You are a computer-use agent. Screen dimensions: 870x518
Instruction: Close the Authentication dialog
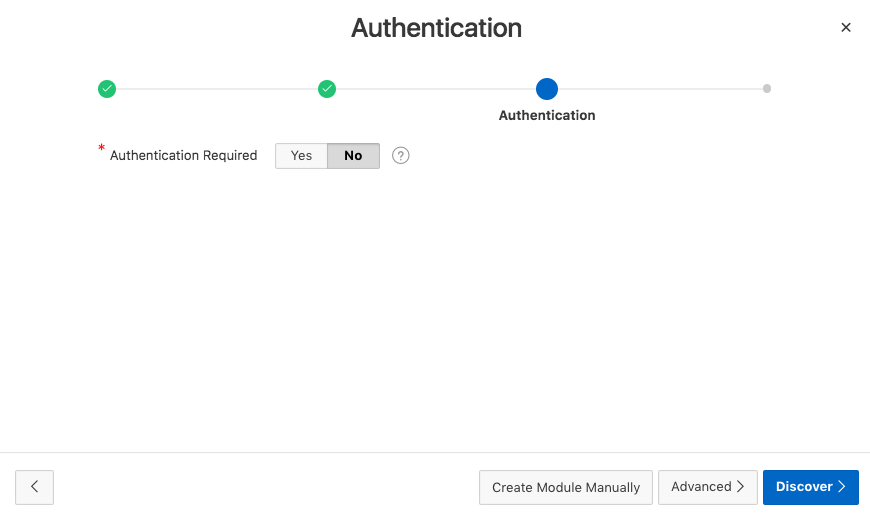pos(846,28)
